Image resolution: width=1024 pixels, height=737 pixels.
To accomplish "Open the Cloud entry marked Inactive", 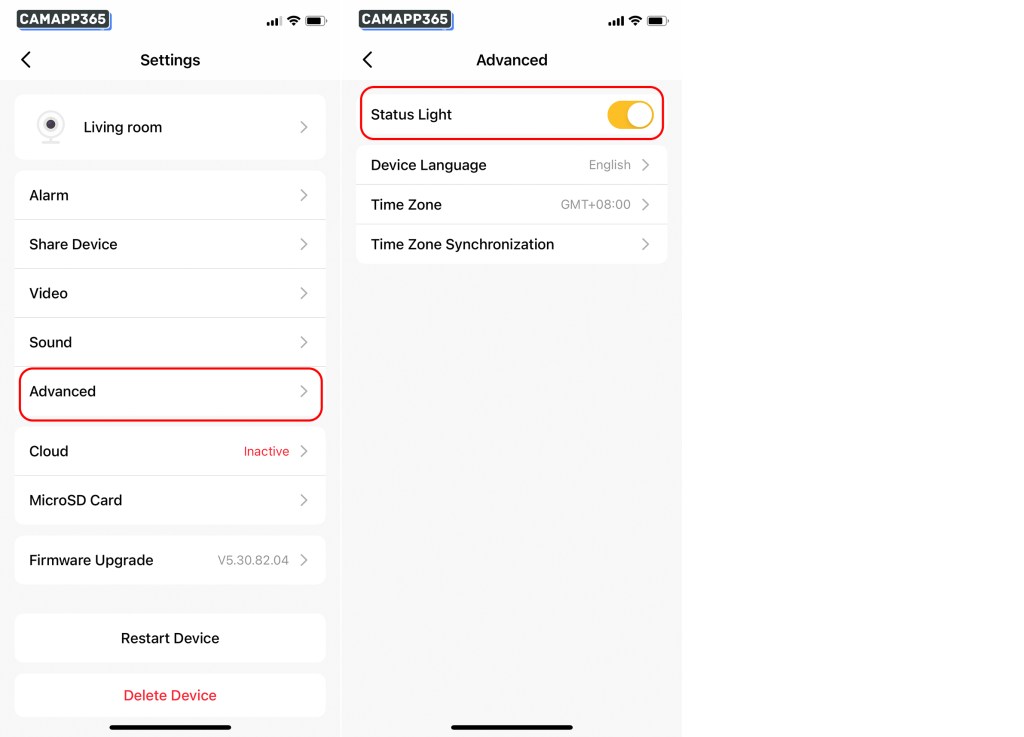I will (170, 451).
